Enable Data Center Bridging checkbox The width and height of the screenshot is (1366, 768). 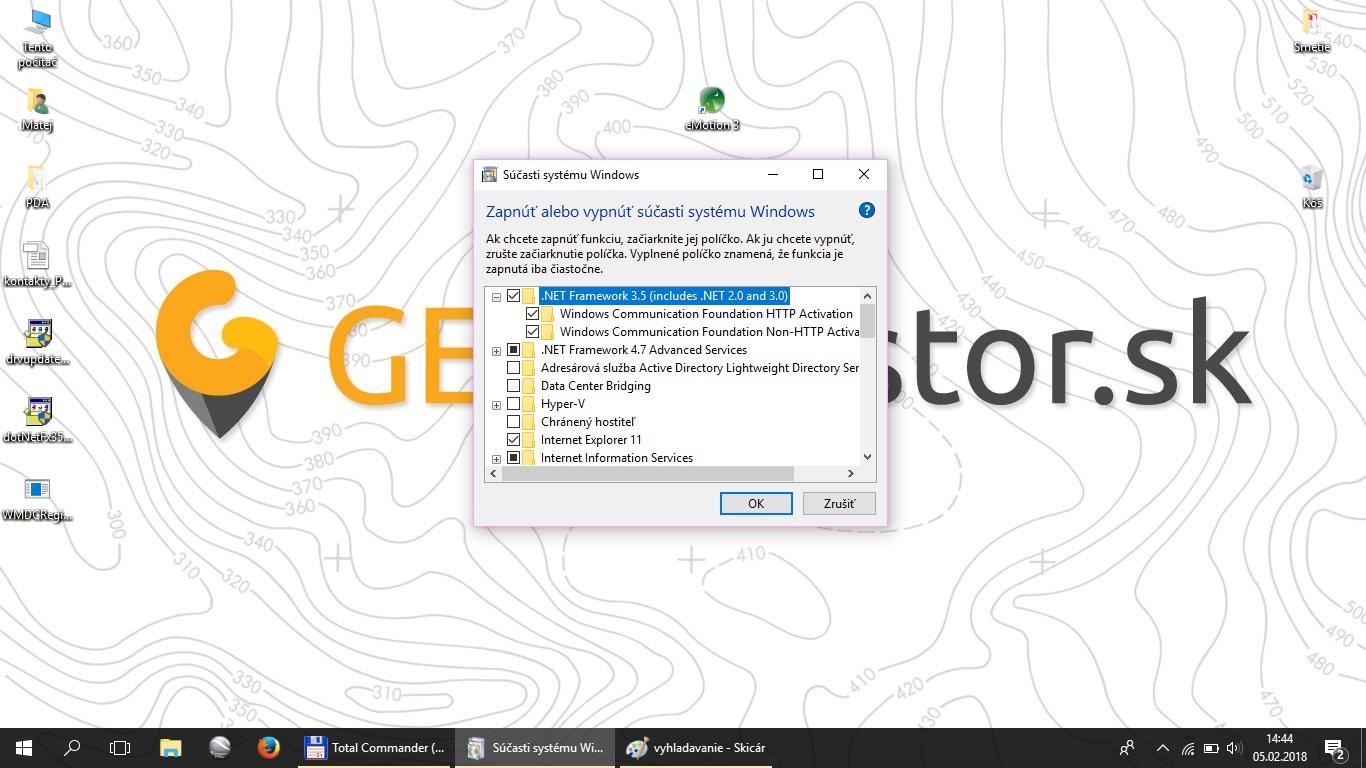[514, 386]
